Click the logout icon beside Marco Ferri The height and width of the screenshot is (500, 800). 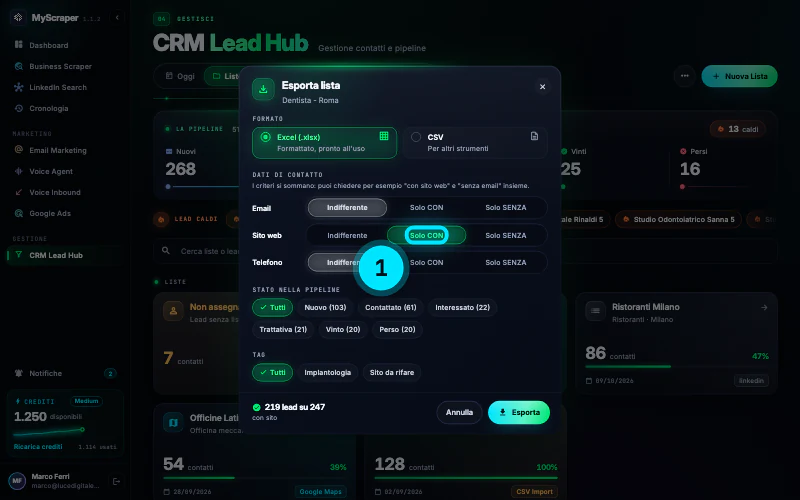(x=116, y=481)
